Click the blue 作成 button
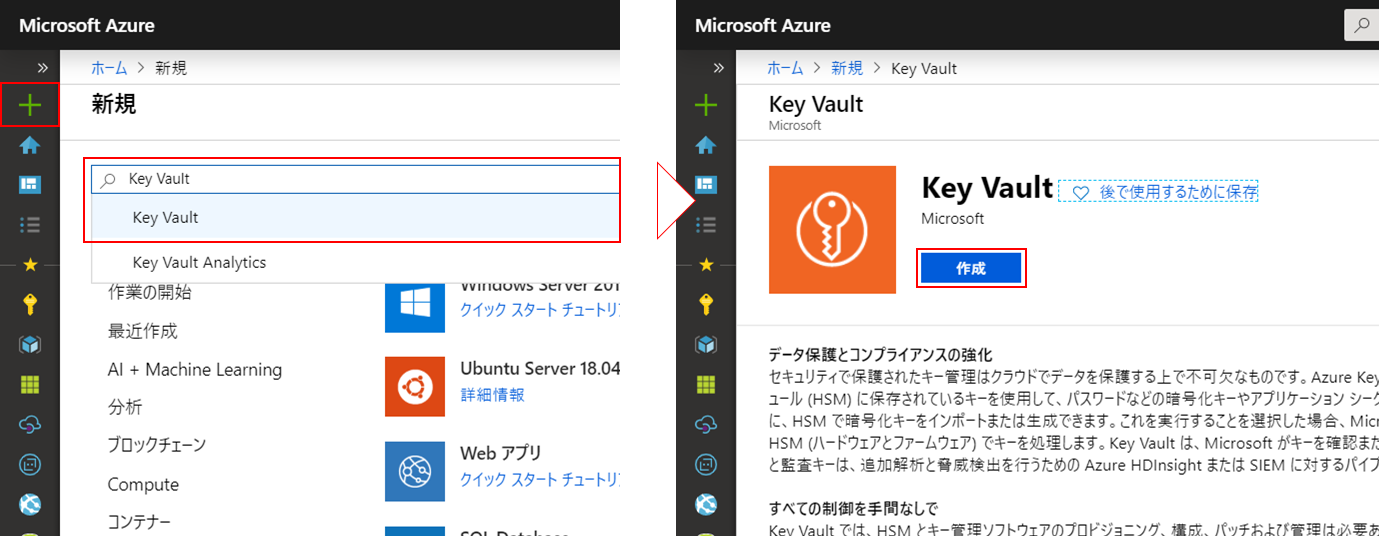This screenshot has width=1379, height=536. coord(971,269)
